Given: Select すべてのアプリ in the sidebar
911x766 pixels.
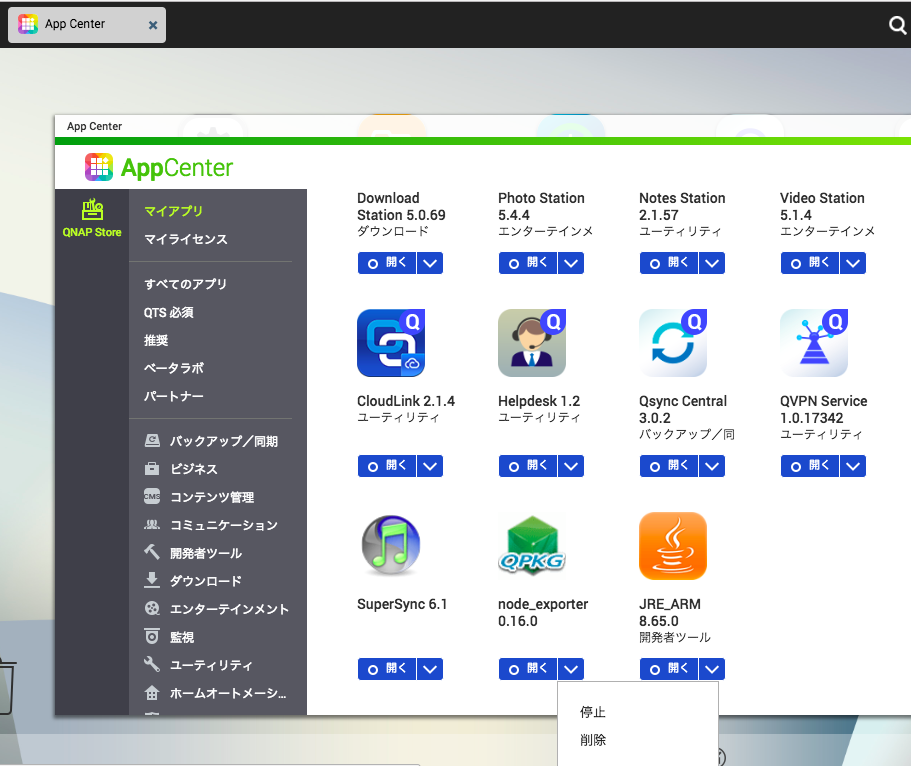Looking at the screenshot, I should tap(185, 284).
